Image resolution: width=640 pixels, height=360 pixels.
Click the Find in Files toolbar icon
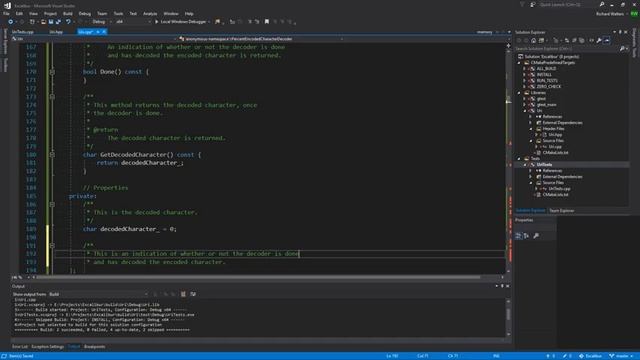pyautogui.click(x=218, y=22)
